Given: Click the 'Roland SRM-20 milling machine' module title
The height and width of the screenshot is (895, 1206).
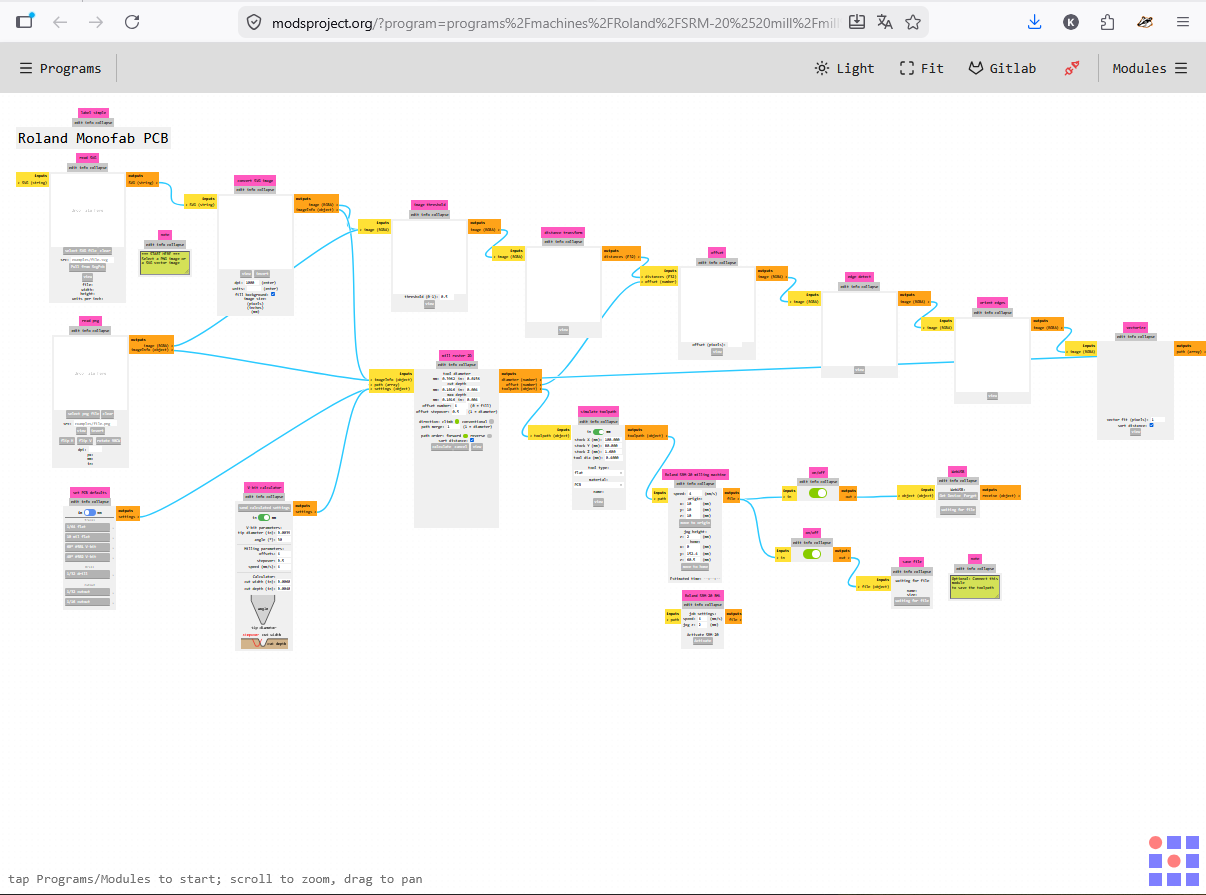Looking at the screenshot, I should pos(695,474).
